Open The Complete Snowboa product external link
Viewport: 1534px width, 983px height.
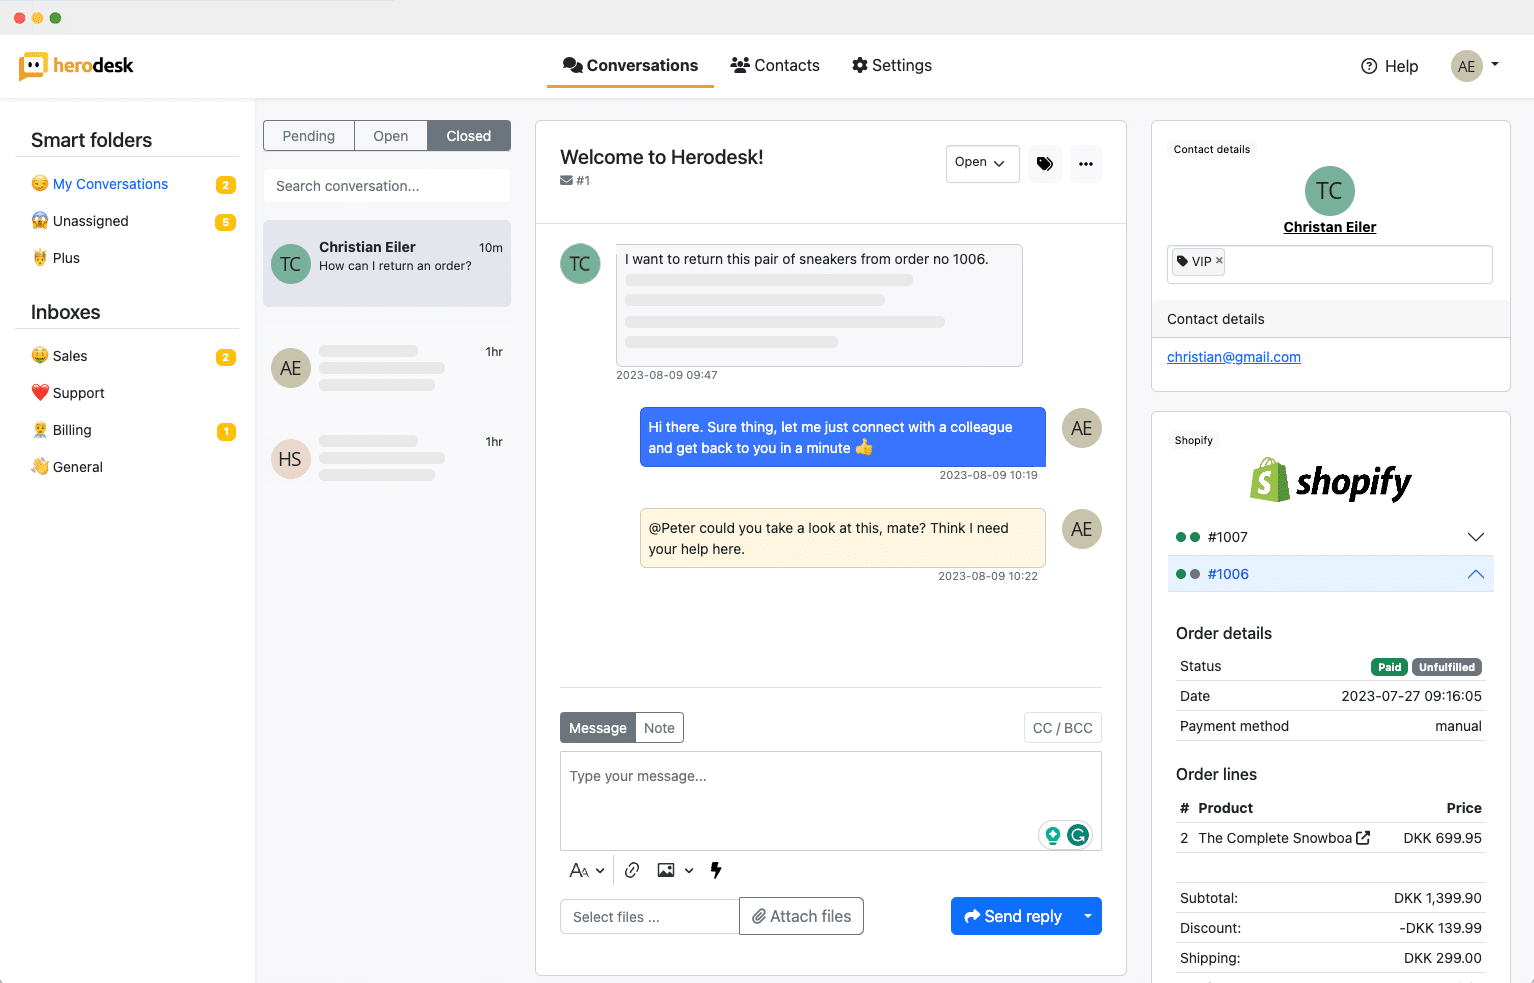tap(1363, 838)
